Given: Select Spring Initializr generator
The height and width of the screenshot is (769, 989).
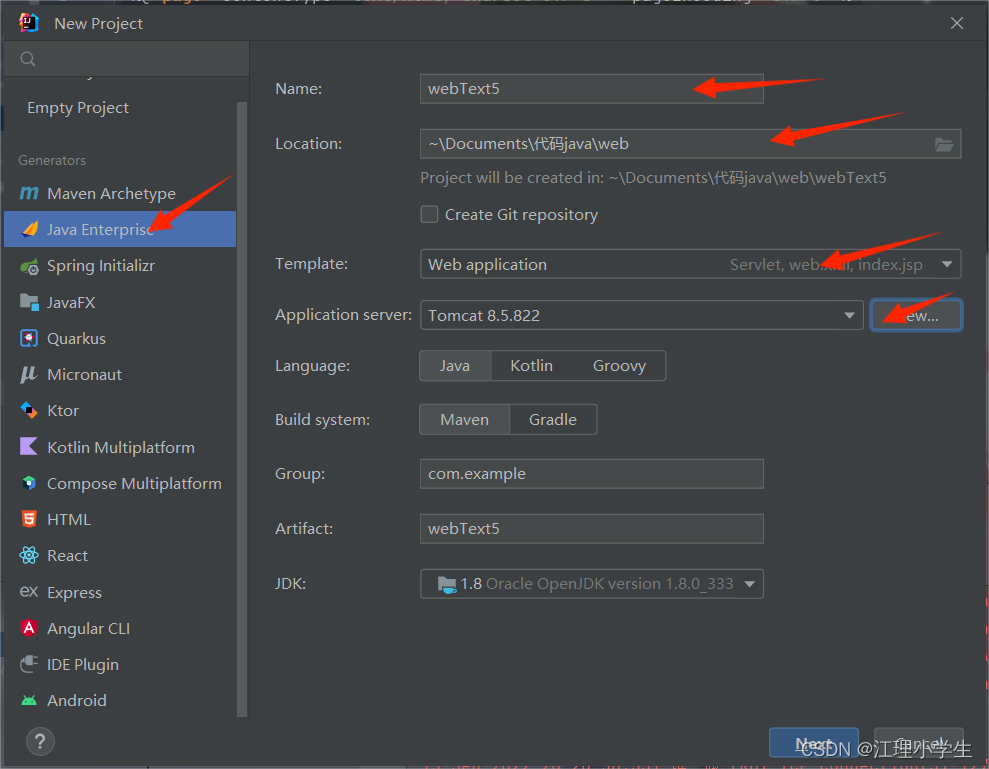Looking at the screenshot, I should (120, 266).
